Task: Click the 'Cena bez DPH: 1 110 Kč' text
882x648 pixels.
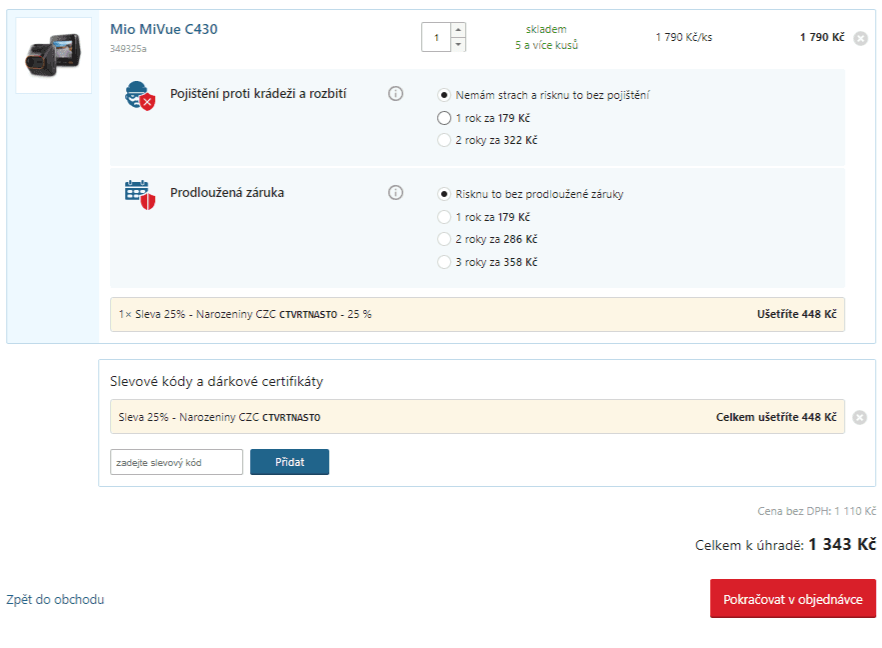Action: 817,511
